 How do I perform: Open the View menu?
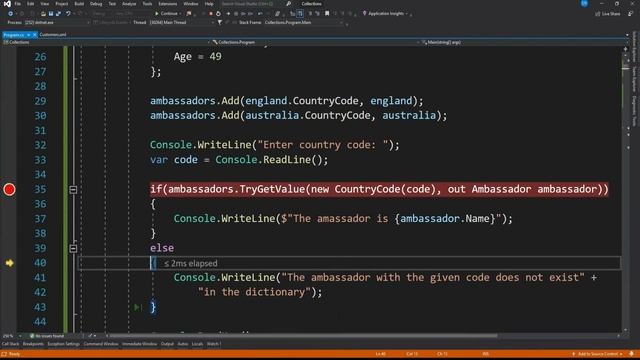point(44,4)
